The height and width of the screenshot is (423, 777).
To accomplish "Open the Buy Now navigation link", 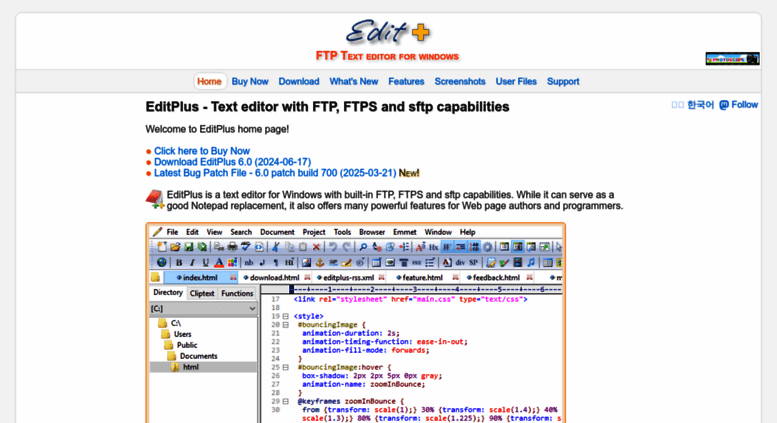I will click(x=250, y=81).
